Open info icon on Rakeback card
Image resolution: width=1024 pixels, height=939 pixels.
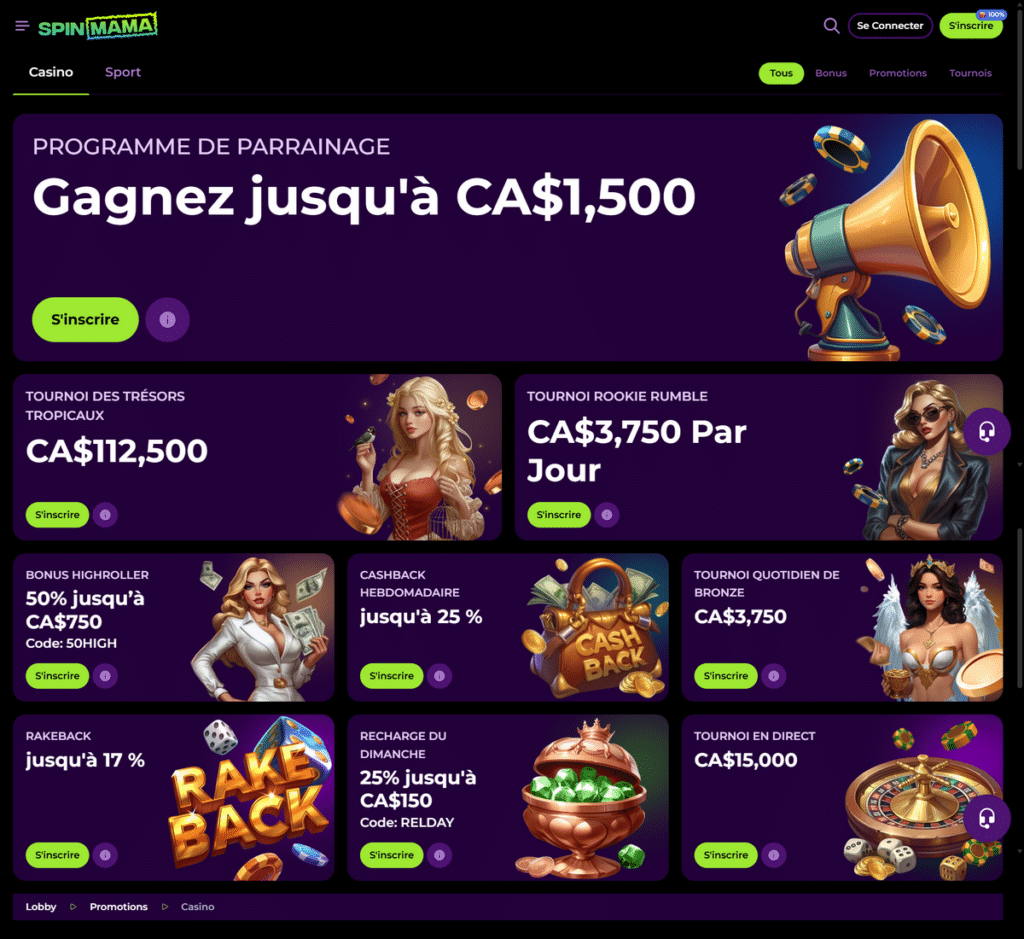click(105, 855)
